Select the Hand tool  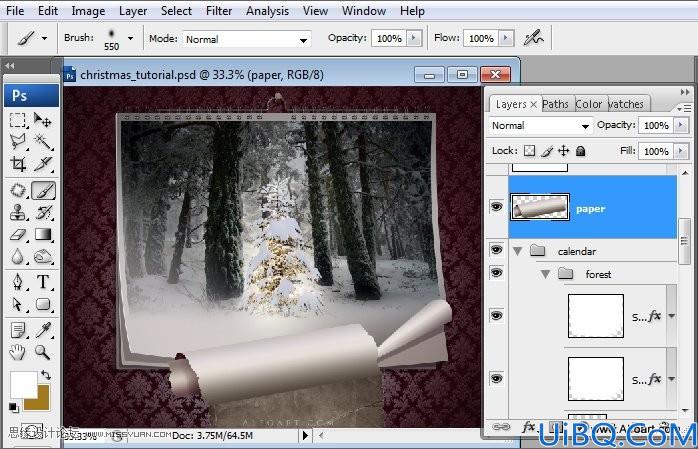[x=18, y=352]
